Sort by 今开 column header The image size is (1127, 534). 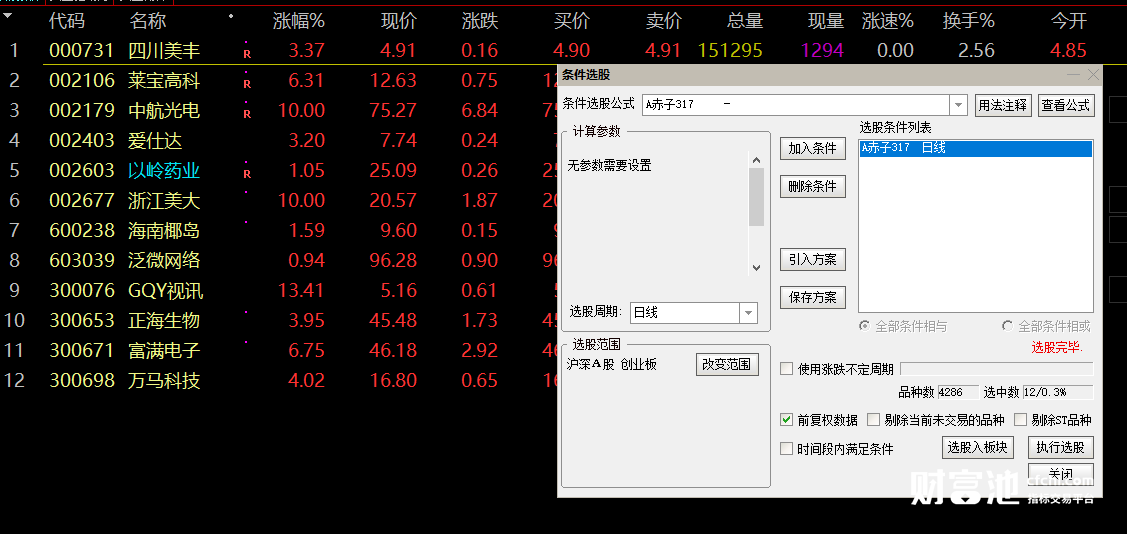coord(1069,22)
